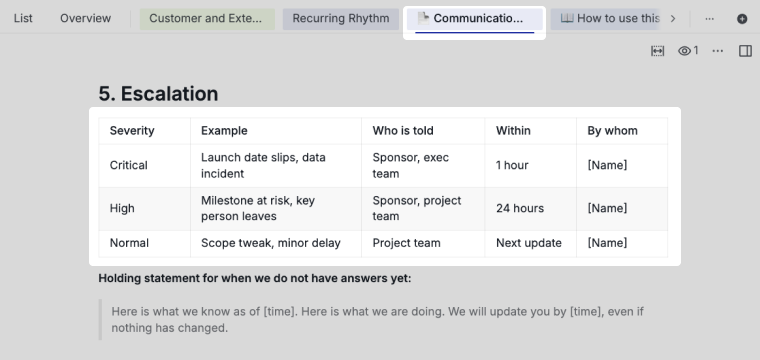
Task: Click the 5. Escalation heading
Action: pyautogui.click(x=158, y=94)
